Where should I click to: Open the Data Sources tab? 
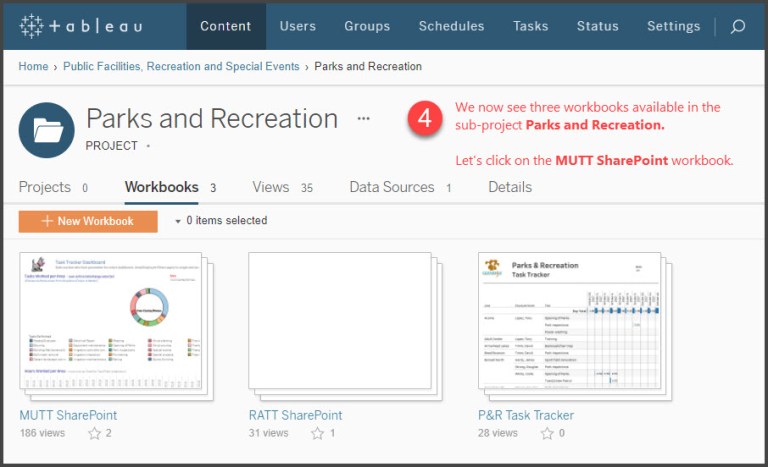pos(391,187)
